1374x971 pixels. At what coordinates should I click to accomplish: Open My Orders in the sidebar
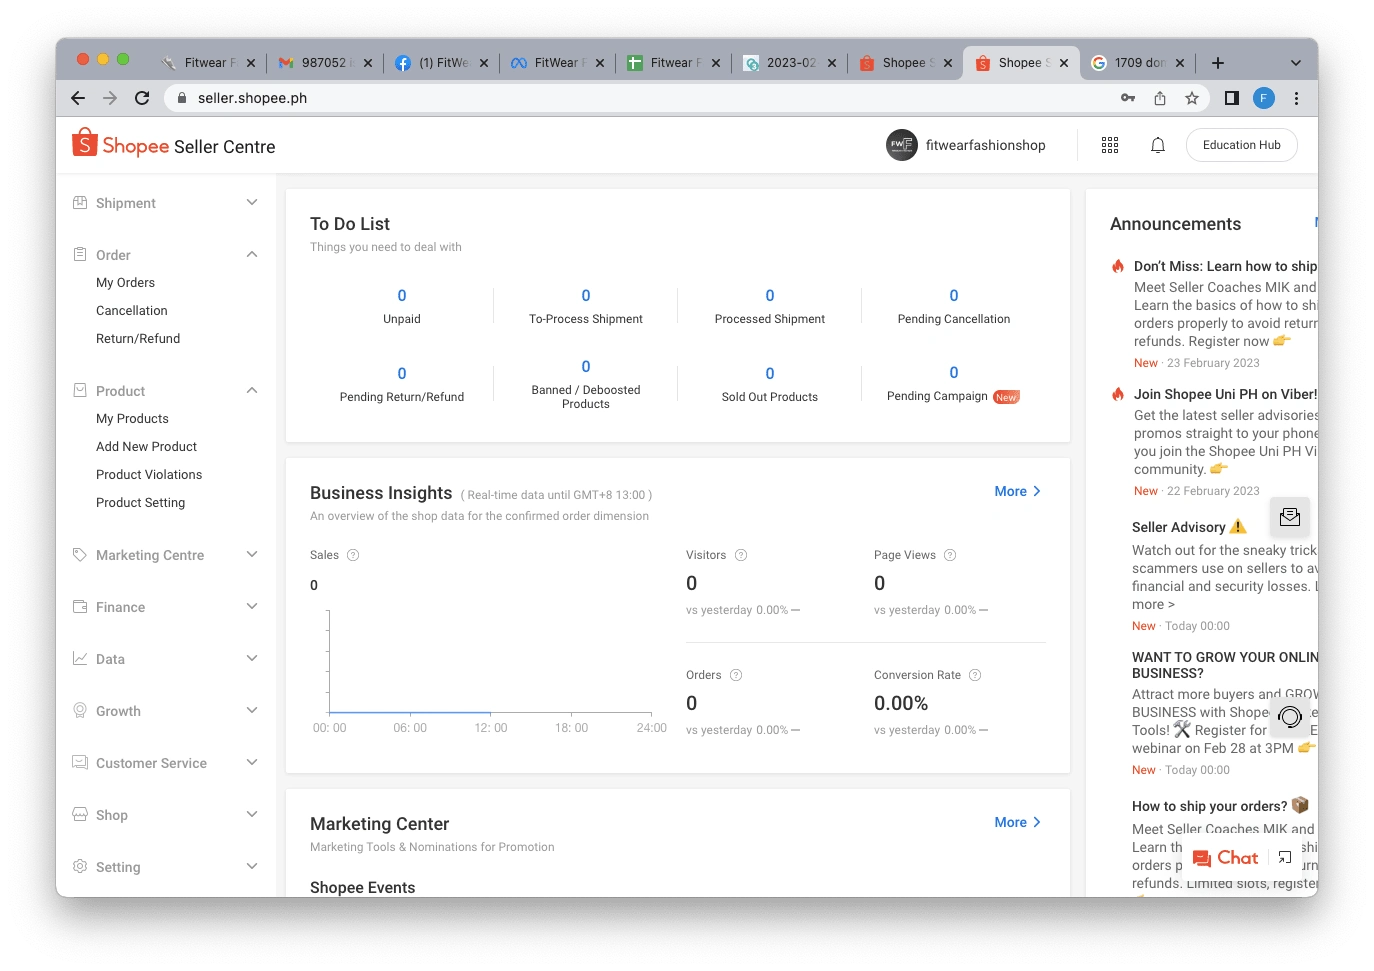click(125, 283)
